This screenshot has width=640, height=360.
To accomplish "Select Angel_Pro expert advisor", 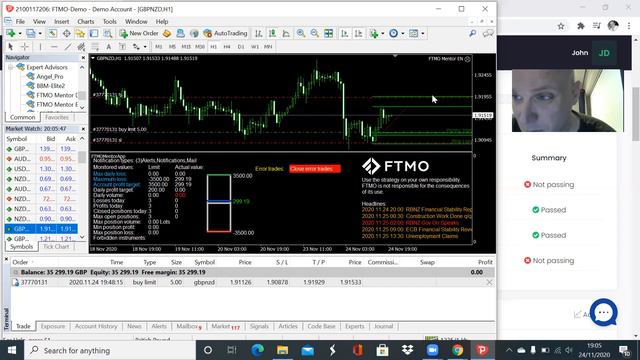I will tap(49, 76).
